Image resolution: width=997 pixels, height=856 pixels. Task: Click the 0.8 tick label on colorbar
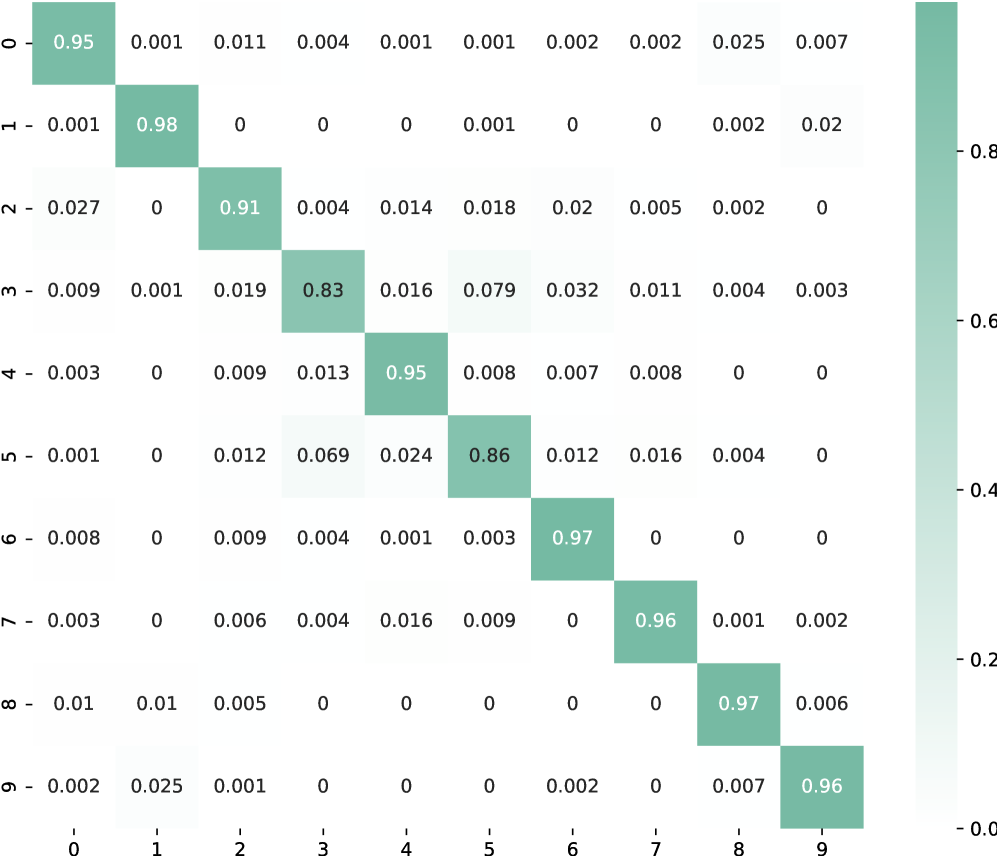[982, 151]
